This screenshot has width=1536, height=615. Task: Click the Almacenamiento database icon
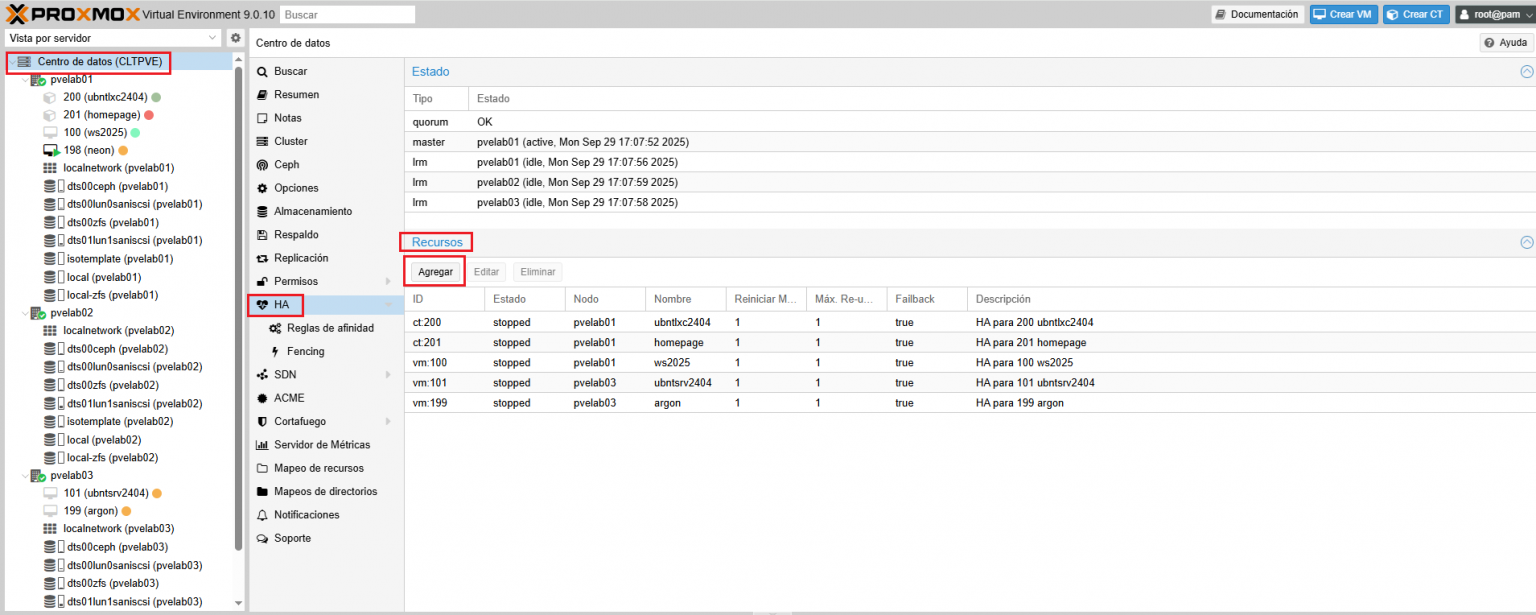pos(262,211)
